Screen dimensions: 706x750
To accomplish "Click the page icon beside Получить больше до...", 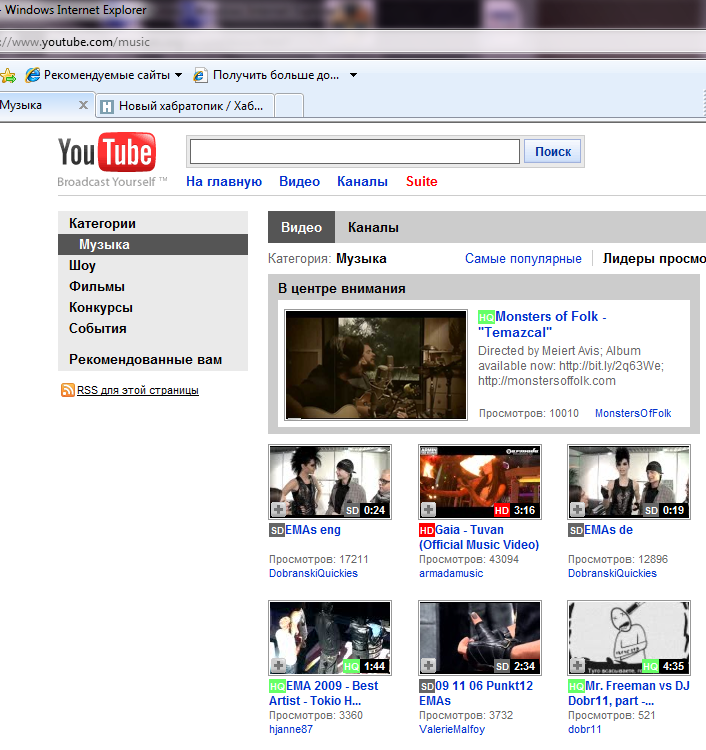I will [200, 75].
